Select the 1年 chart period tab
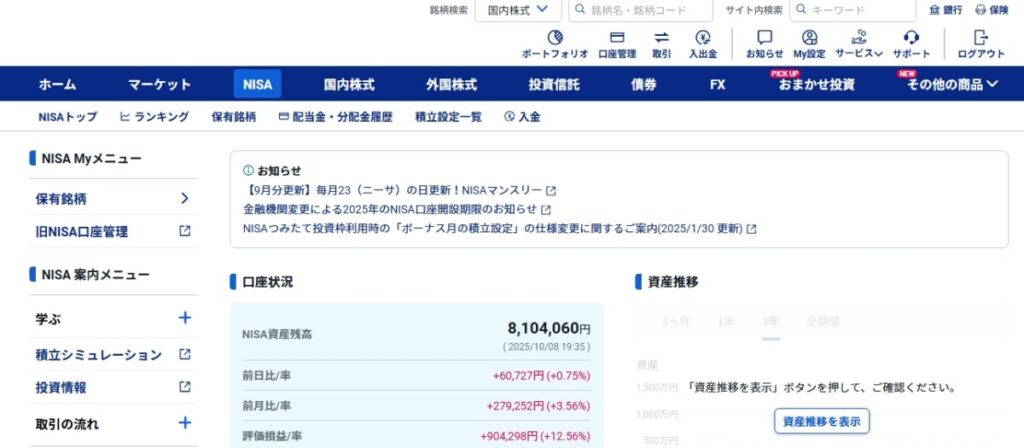Screen dimensions: 1024x448 click(725, 321)
